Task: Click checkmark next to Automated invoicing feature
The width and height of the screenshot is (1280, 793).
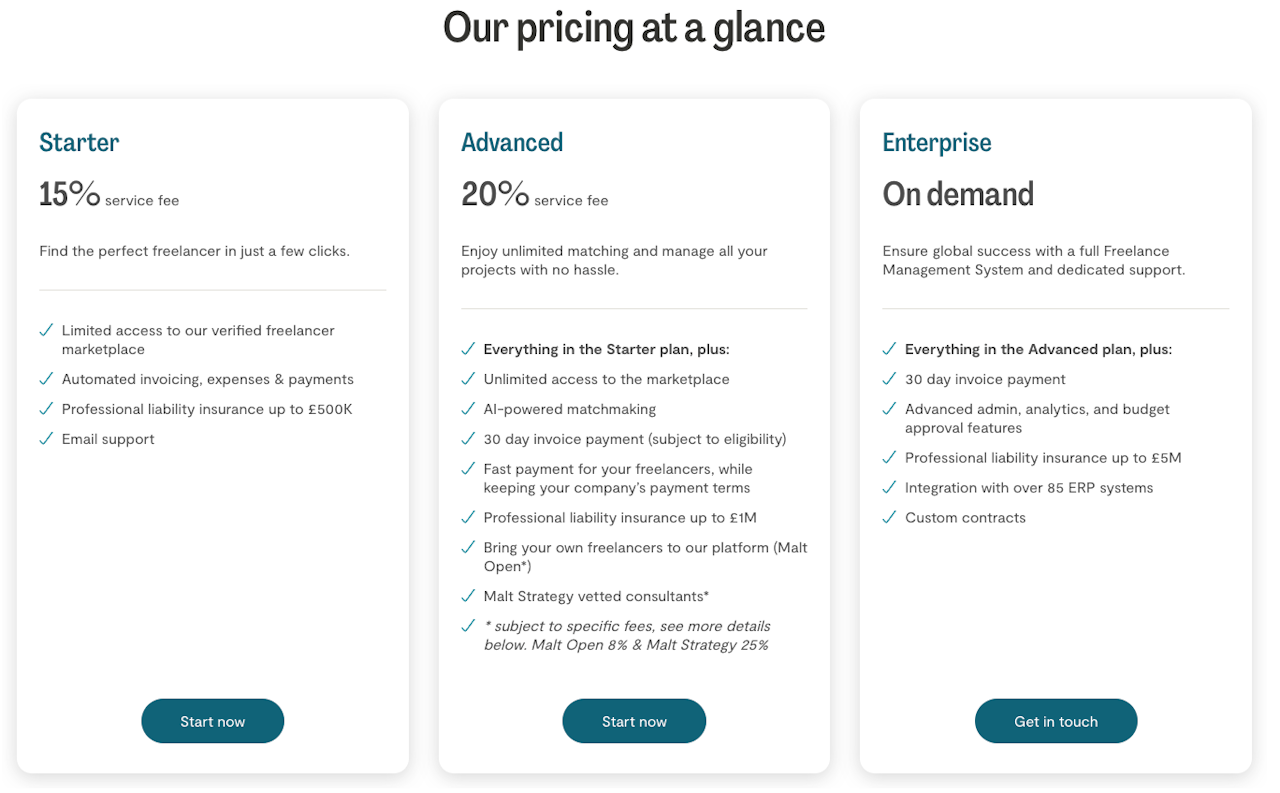Action: 46,379
